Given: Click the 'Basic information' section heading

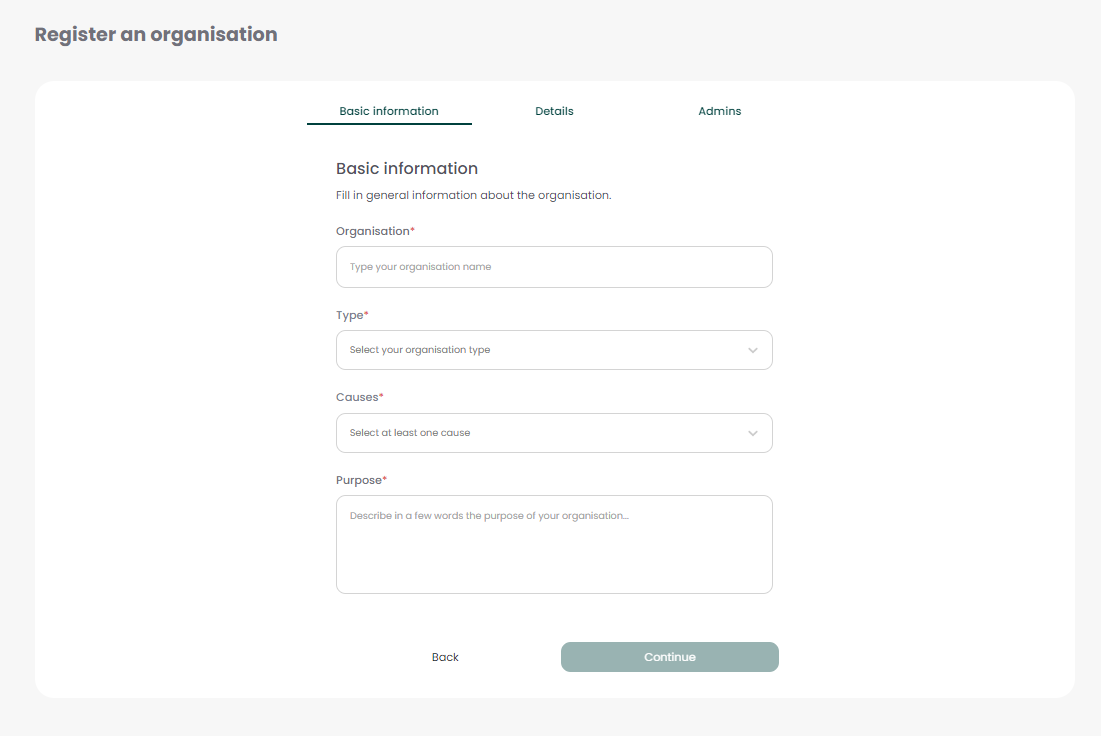Looking at the screenshot, I should tap(407, 168).
